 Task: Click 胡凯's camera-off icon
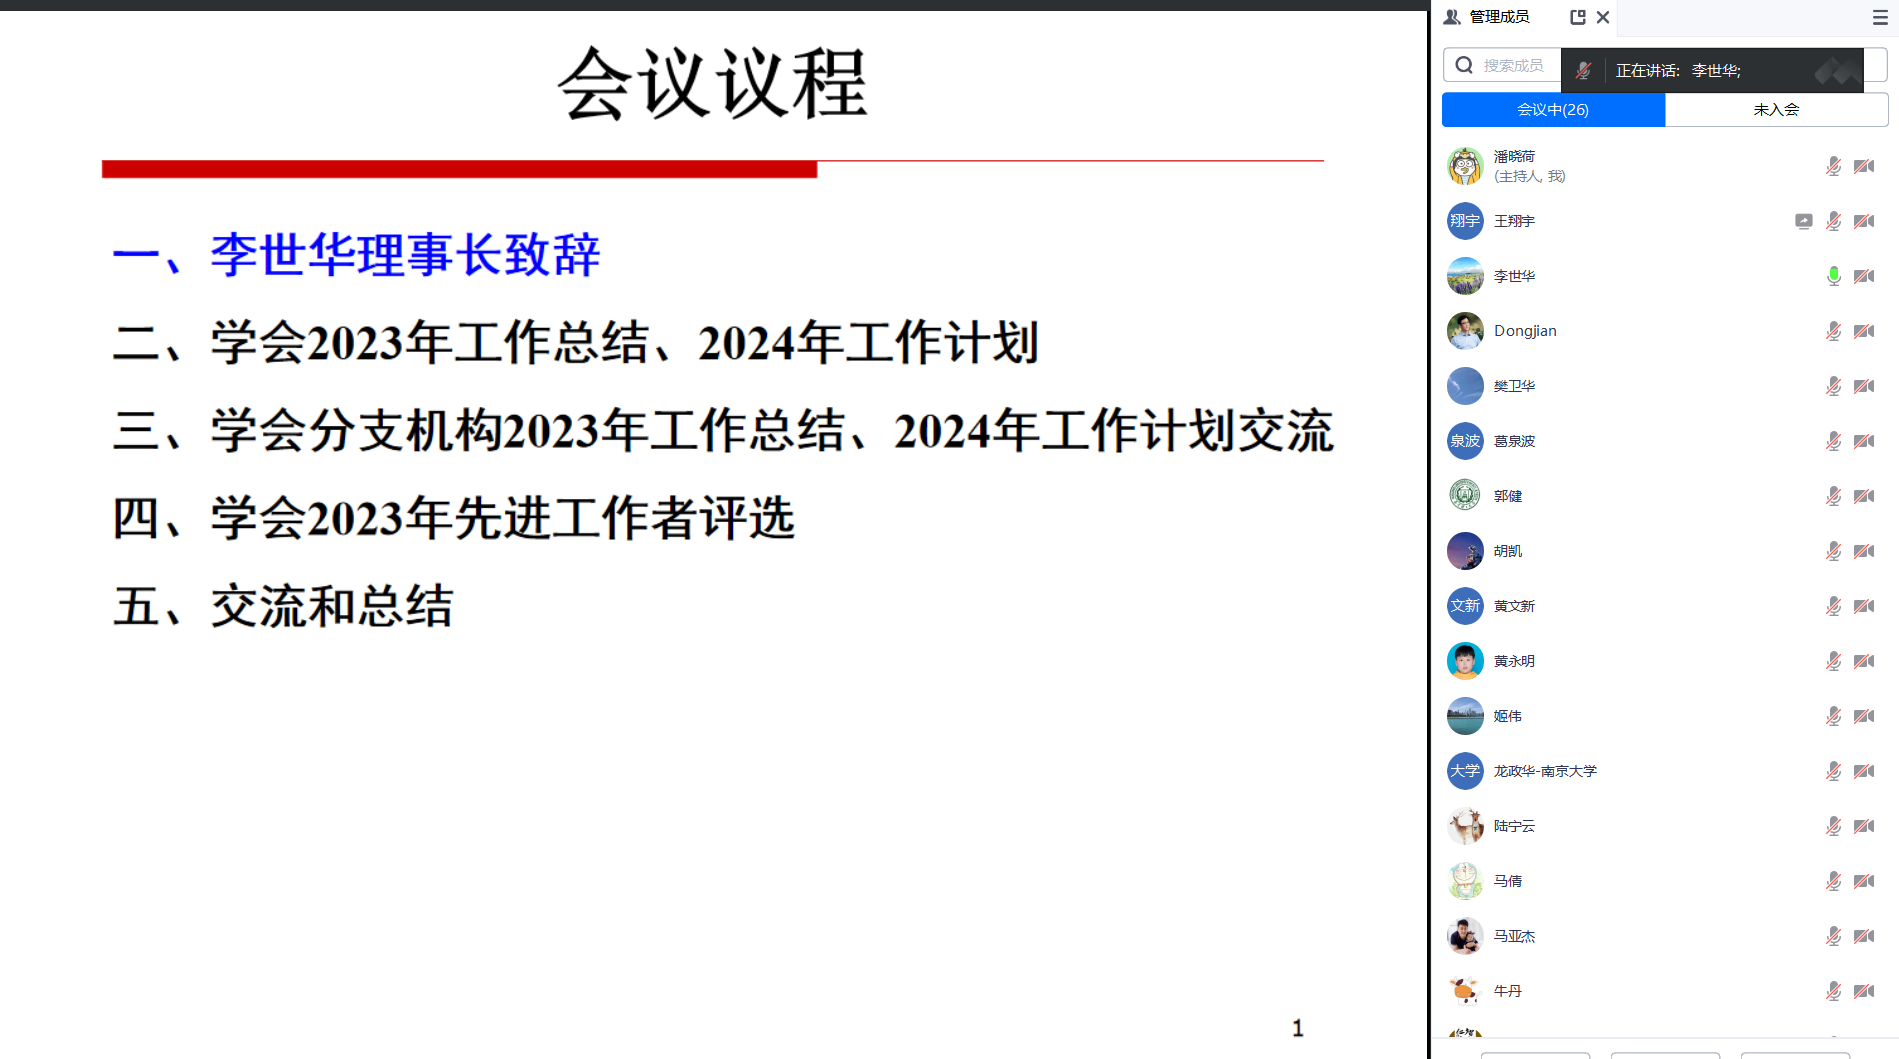click(x=1864, y=551)
